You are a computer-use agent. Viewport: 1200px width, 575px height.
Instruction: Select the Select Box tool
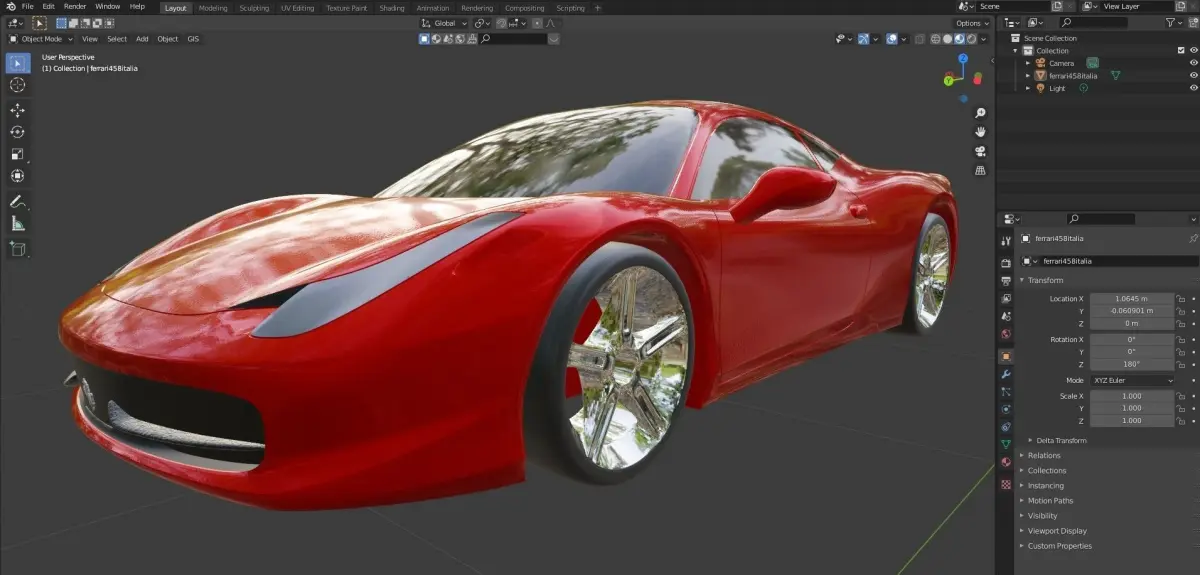point(18,63)
